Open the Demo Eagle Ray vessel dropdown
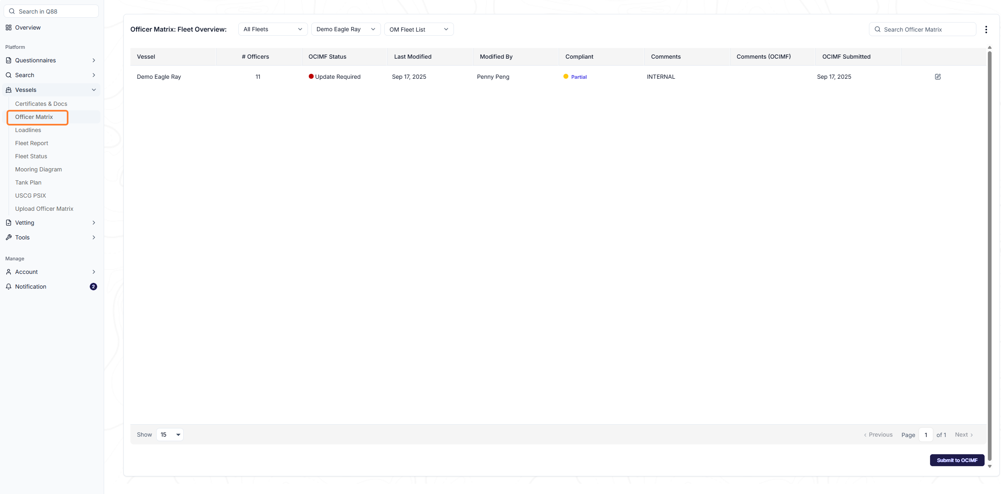The width and height of the screenshot is (1001, 494). point(346,29)
